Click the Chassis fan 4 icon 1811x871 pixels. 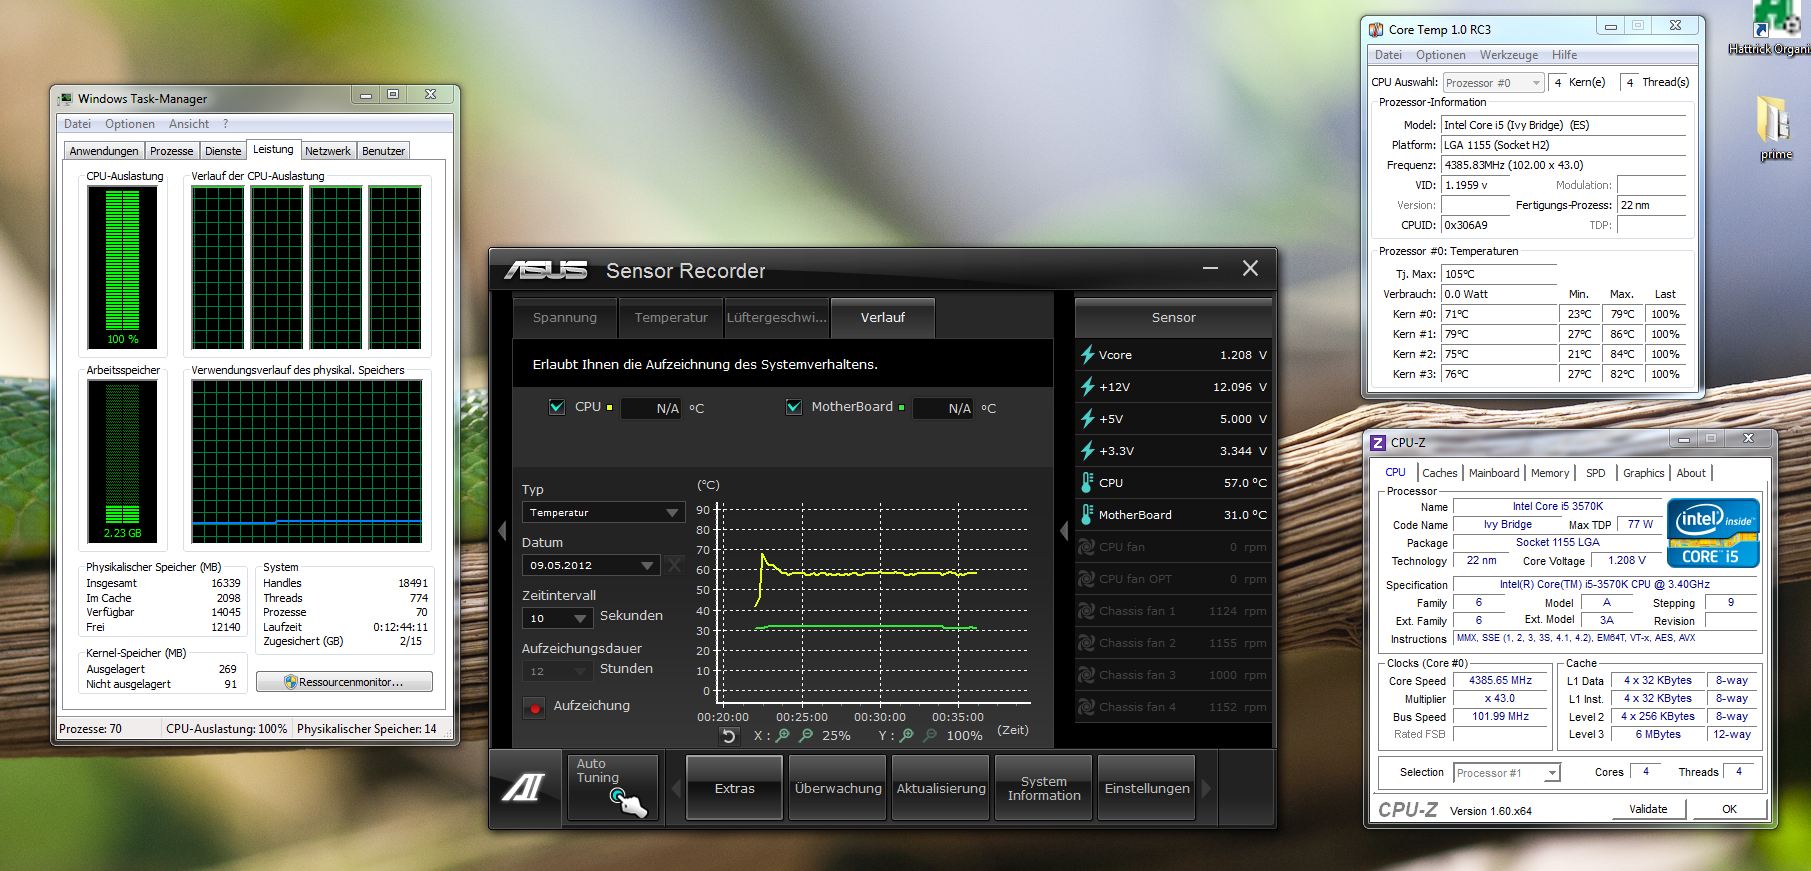pyautogui.click(x=1087, y=707)
